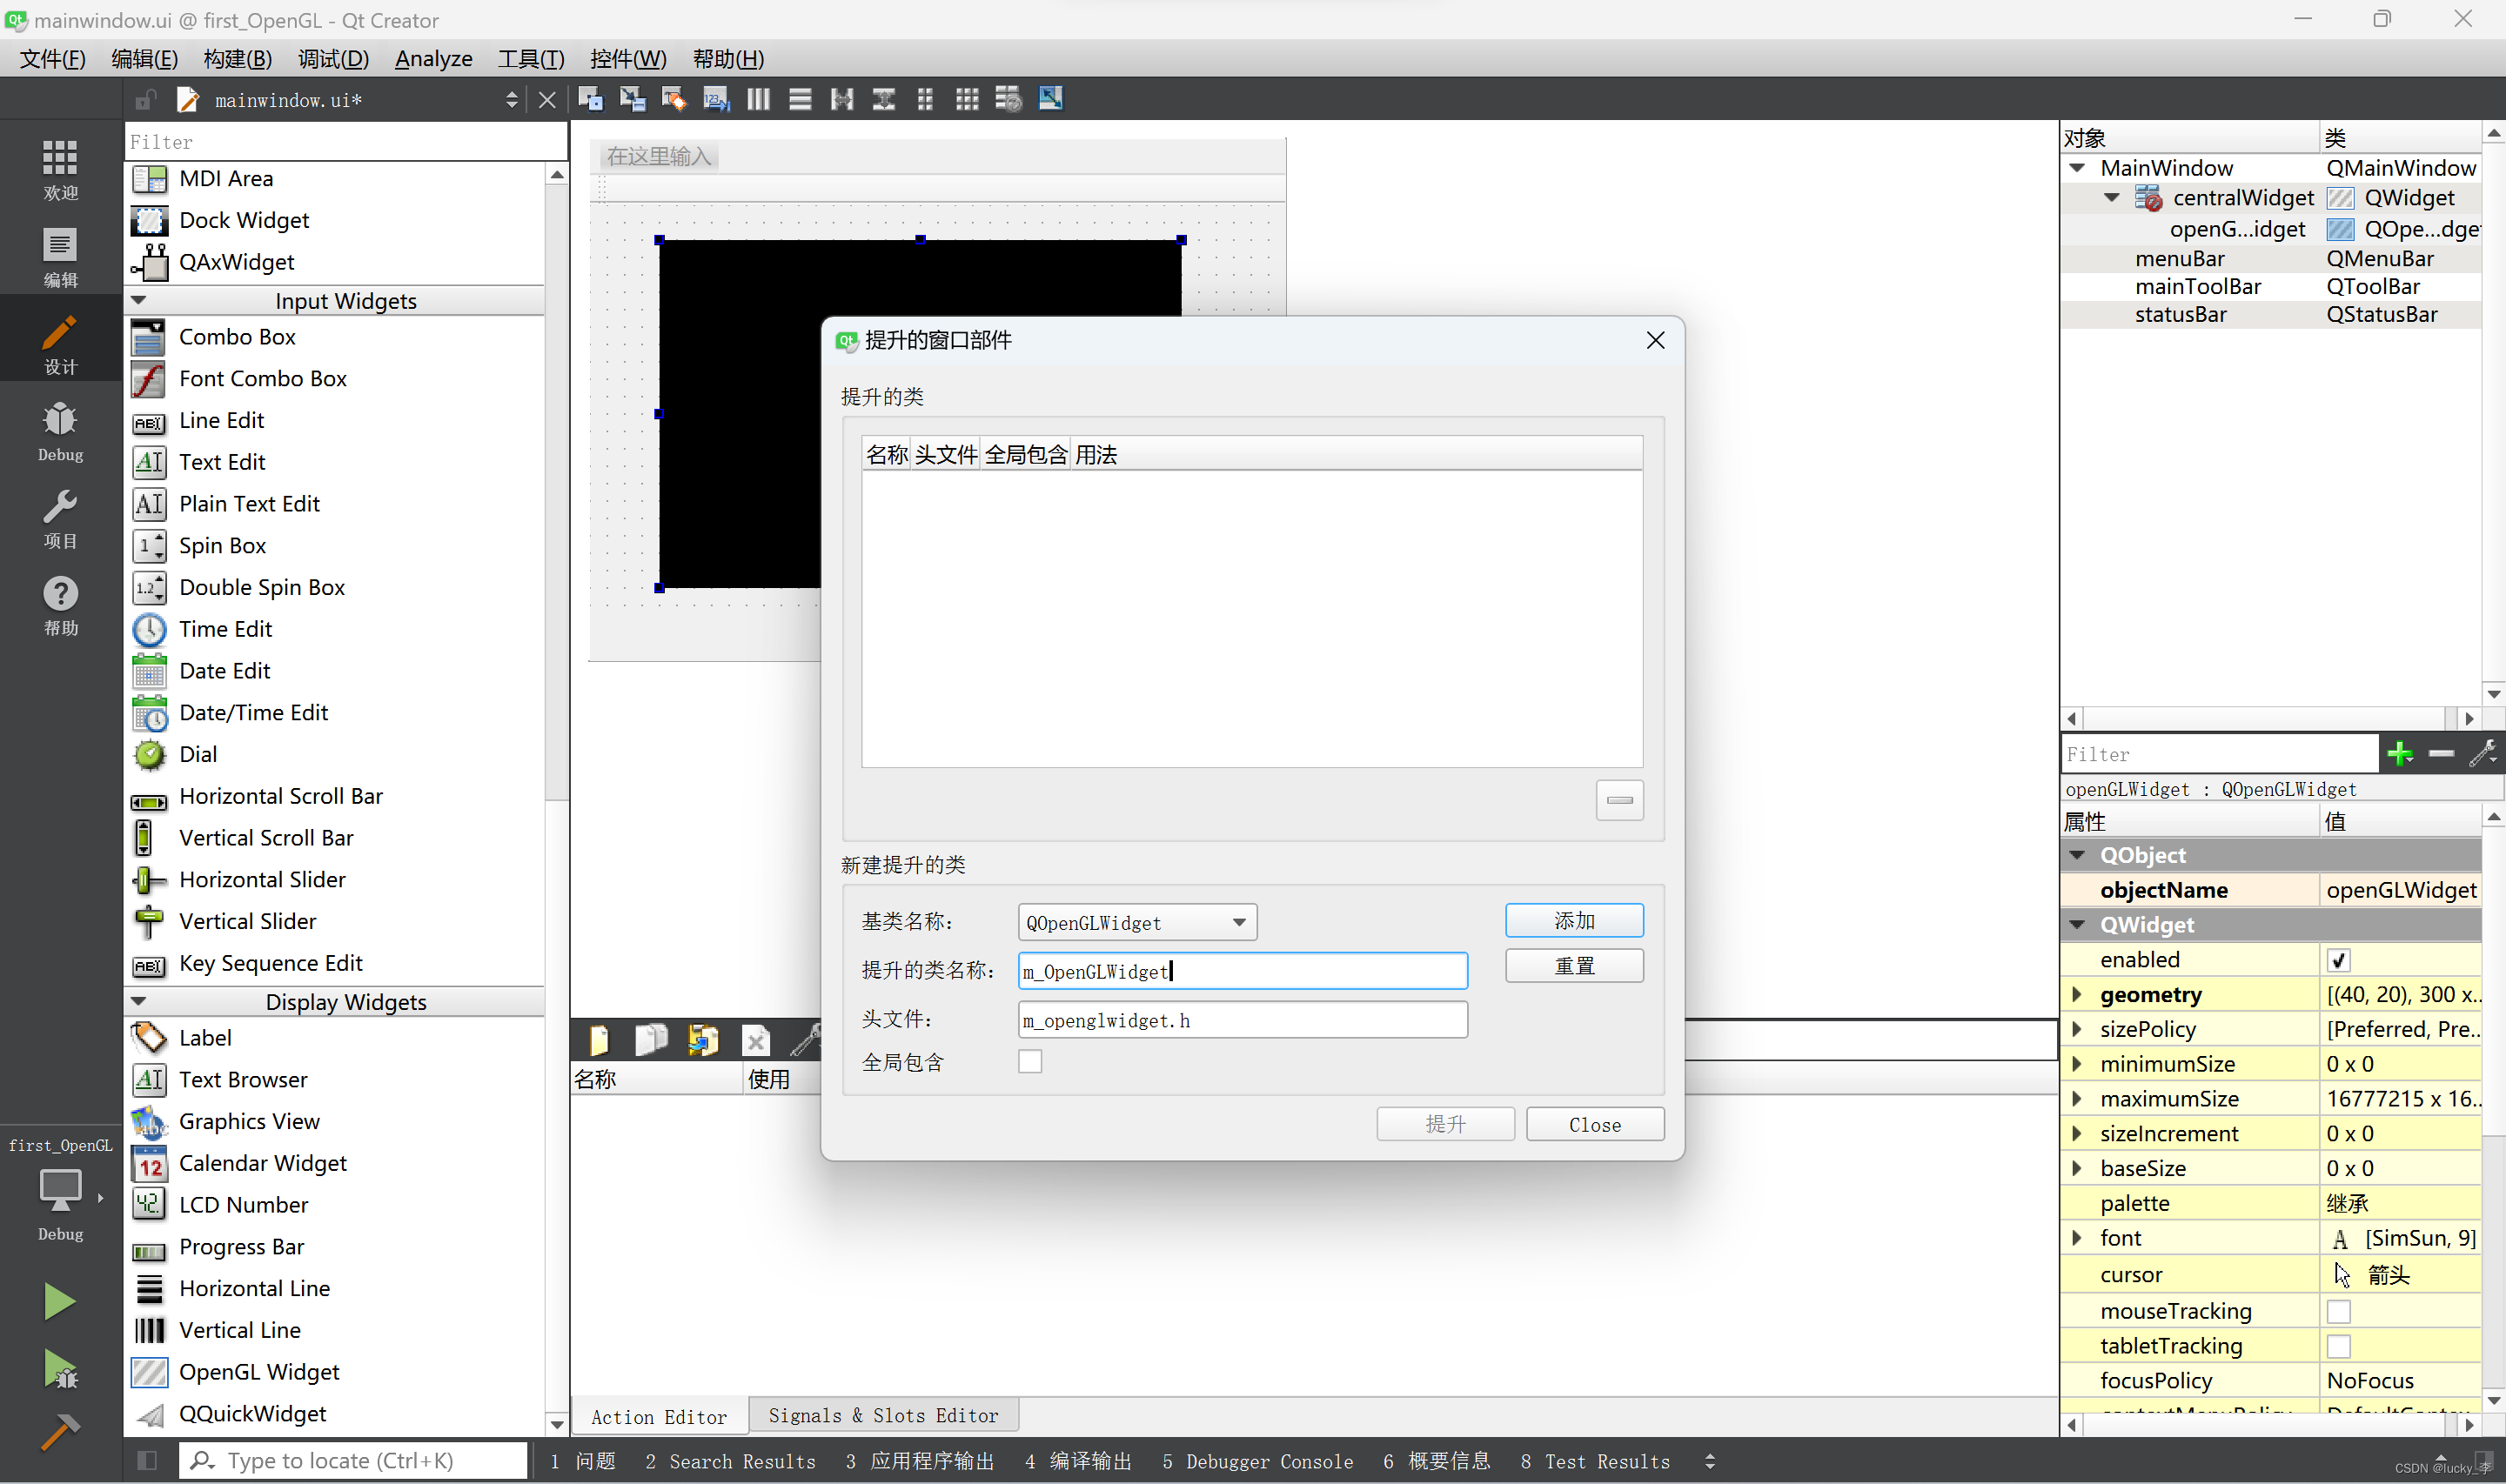Click the hammer Build icon
2506x1484 pixels.
pos(59,1431)
